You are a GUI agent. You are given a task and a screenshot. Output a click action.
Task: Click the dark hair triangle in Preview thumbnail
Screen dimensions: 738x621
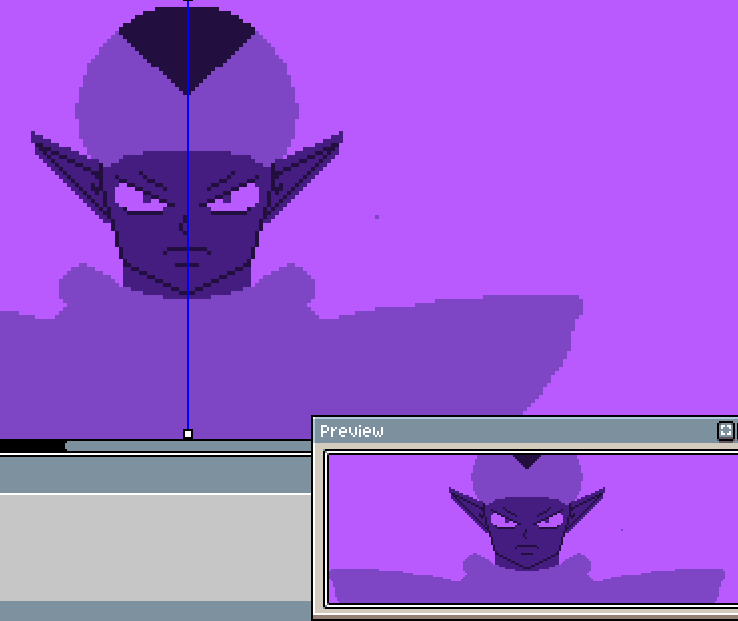[x=526, y=461]
